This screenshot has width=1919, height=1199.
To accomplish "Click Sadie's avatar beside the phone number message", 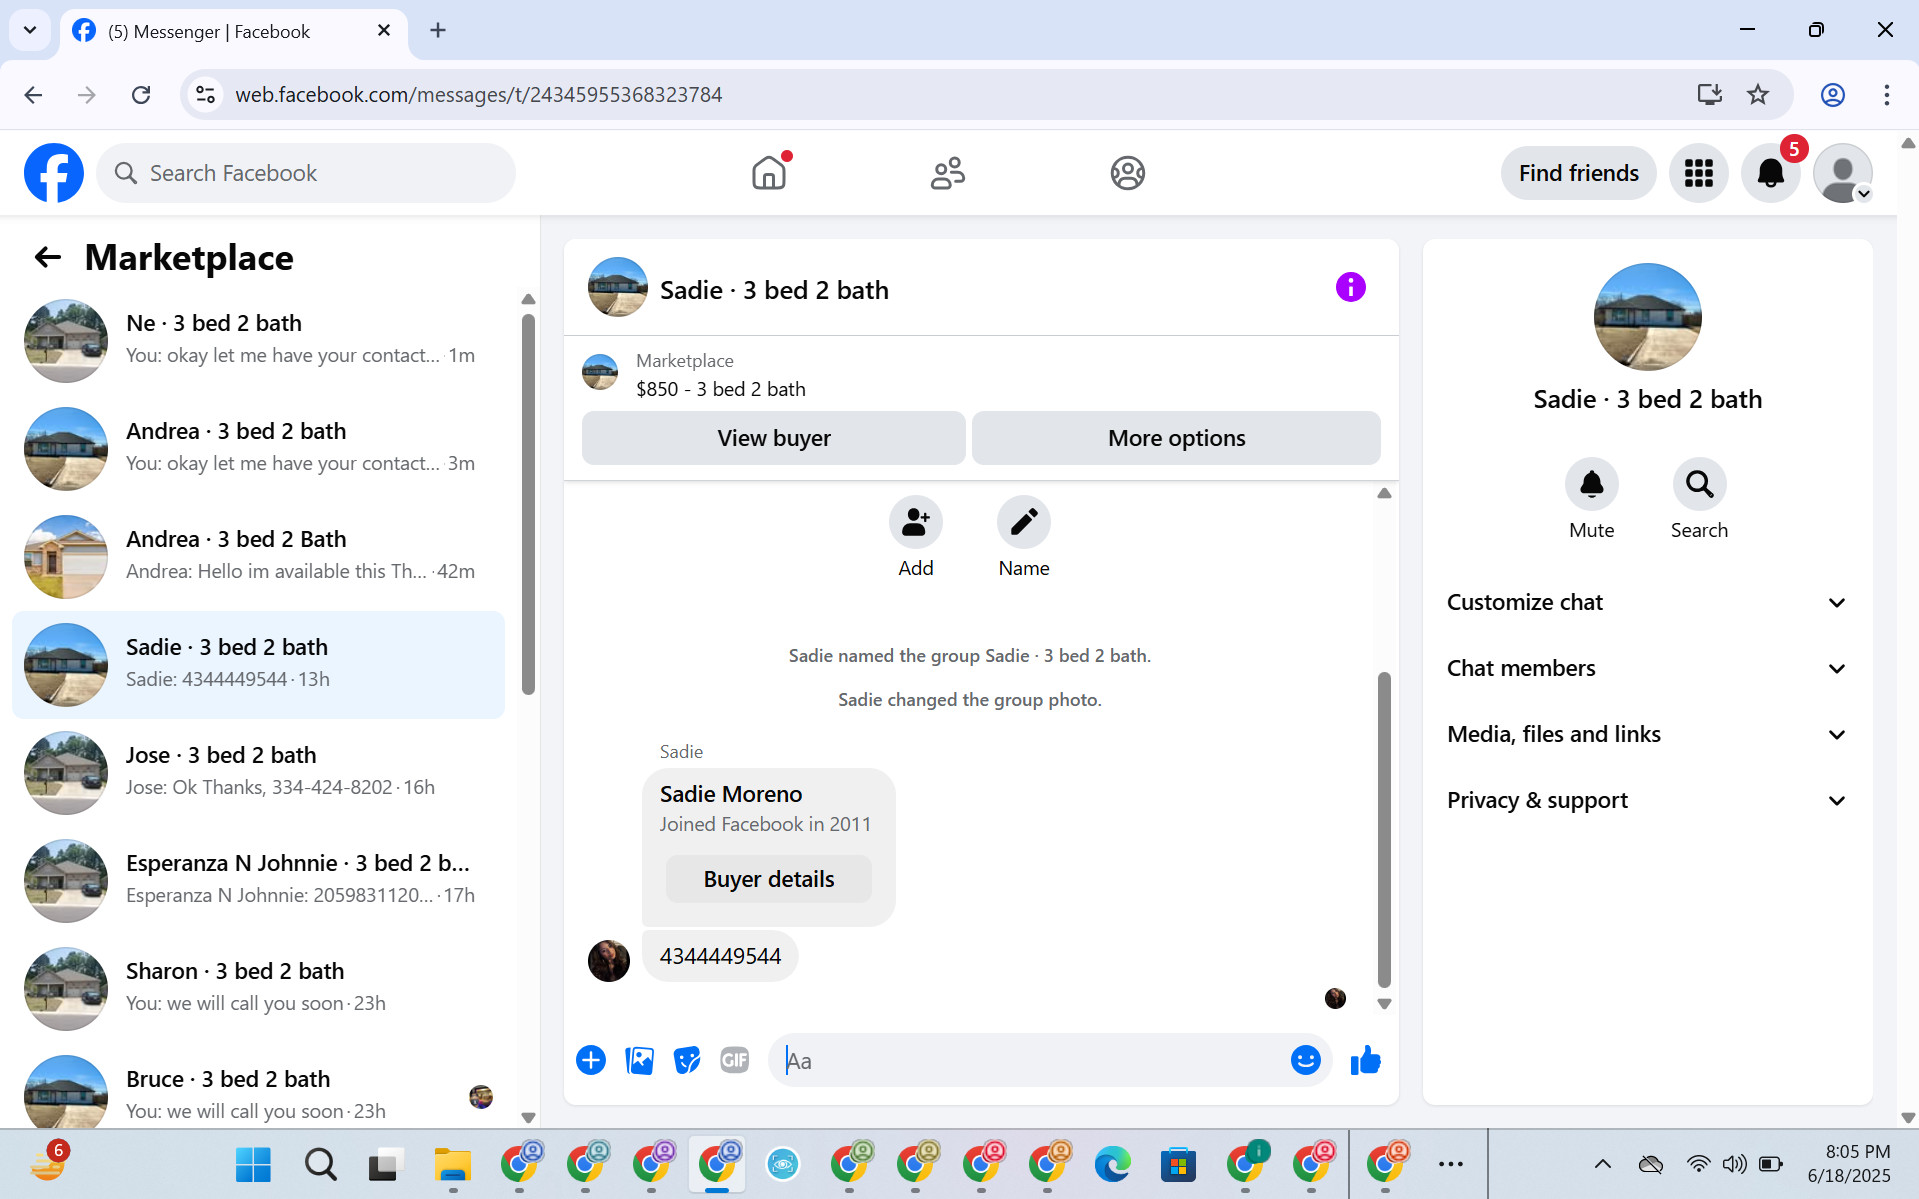I will click(x=608, y=961).
